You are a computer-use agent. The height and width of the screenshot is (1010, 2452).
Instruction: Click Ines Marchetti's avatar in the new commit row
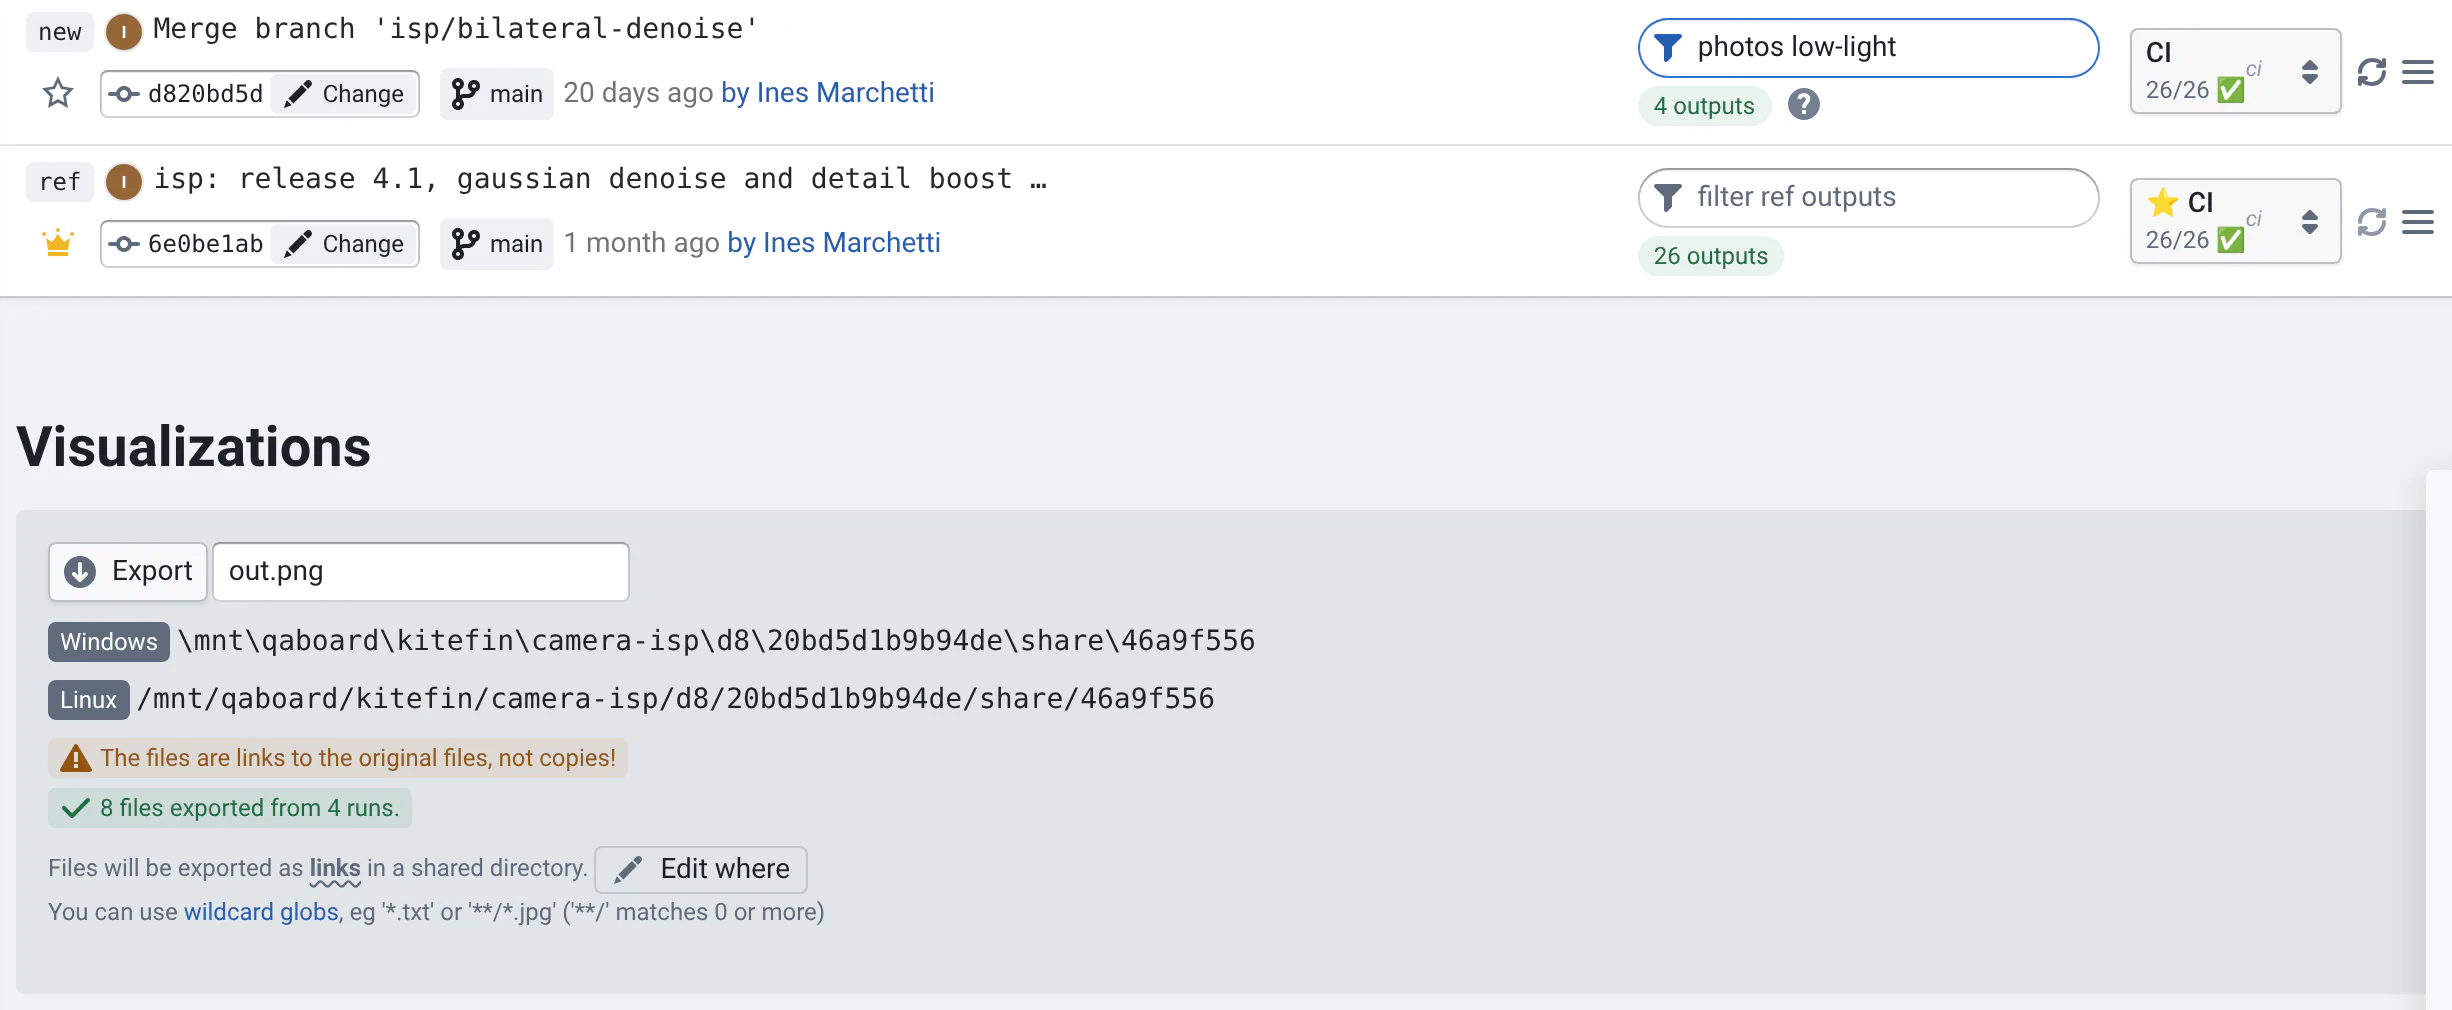click(124, 32)
